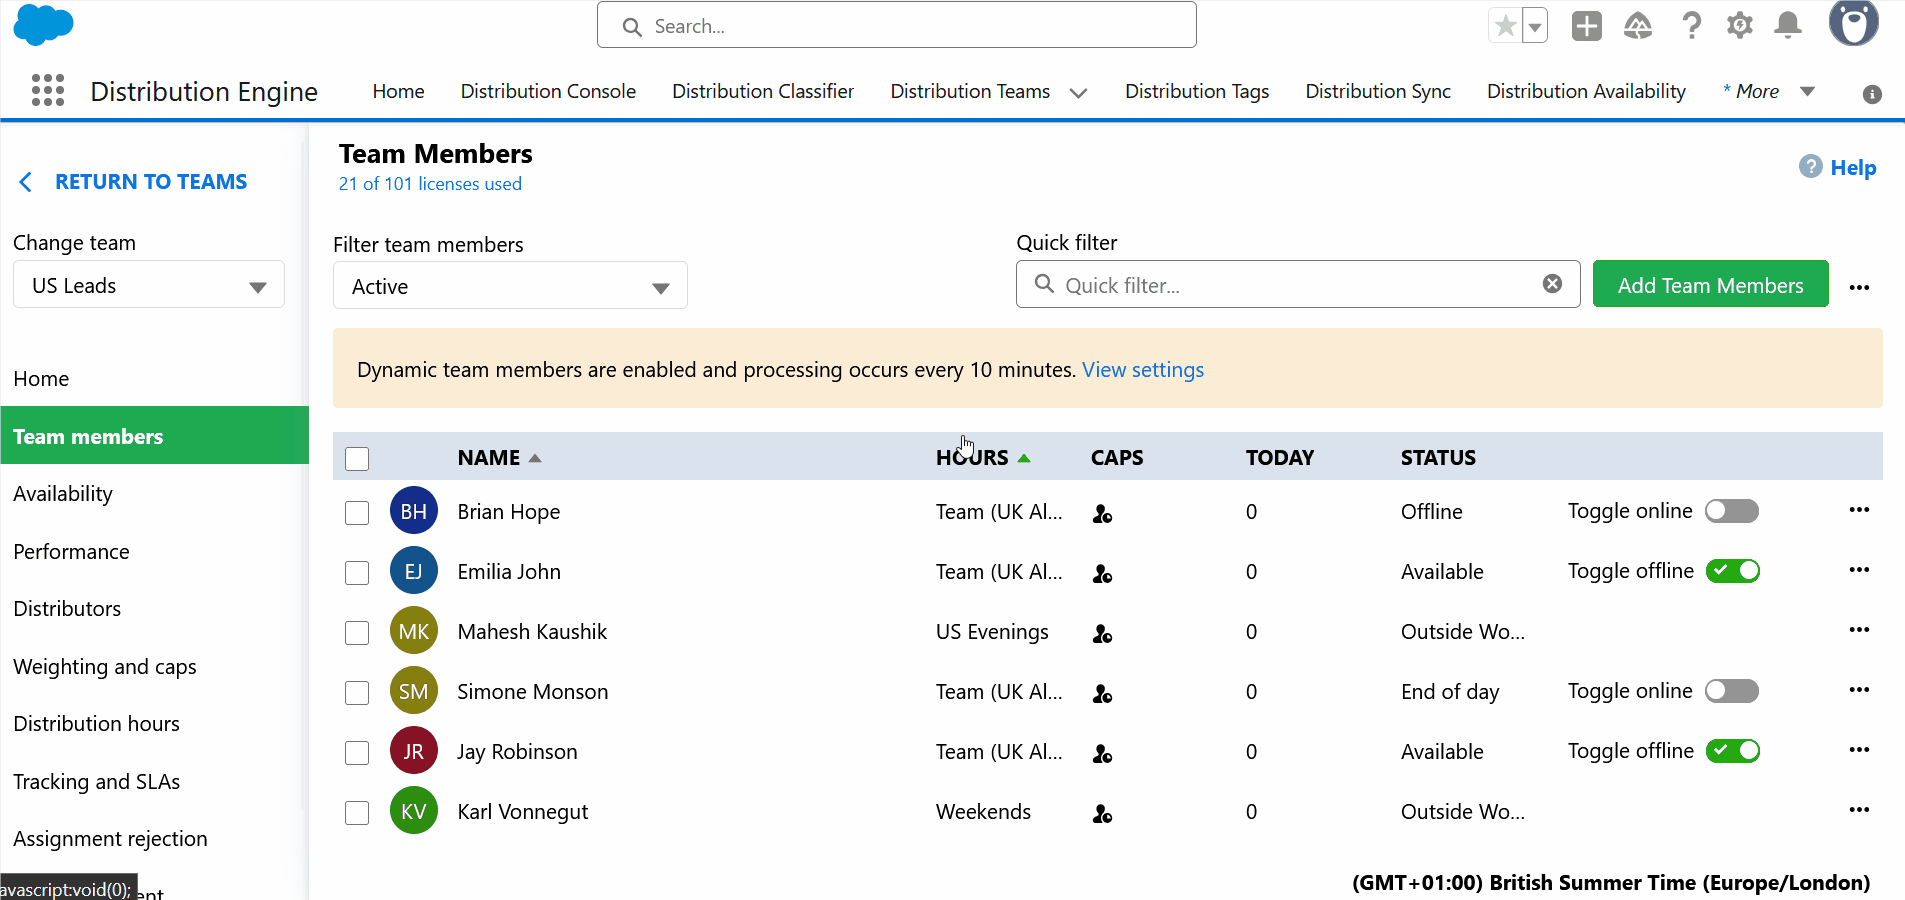Open more actions beside Add Team Members
This screenshot has height=900, width=1905.
pyautogui.click(x=1860, y=287)
